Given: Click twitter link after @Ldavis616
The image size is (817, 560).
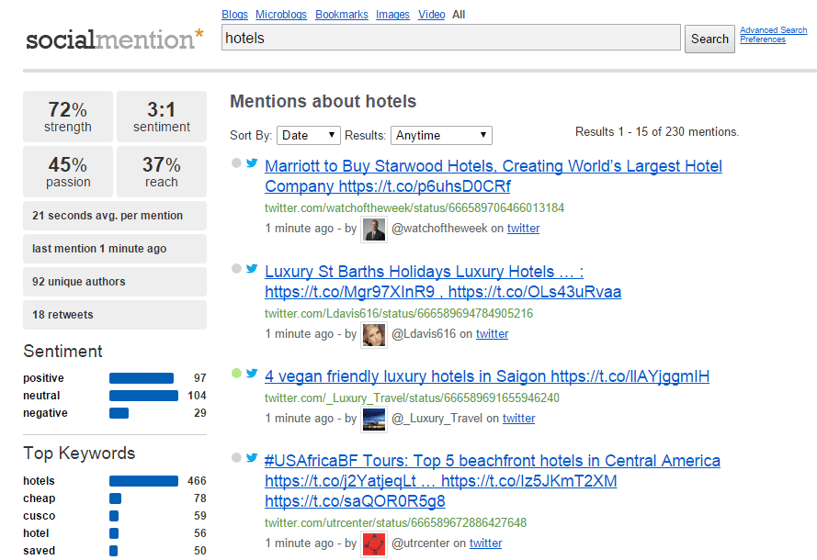Looking at the screenshot, I should tap(492, 334).
